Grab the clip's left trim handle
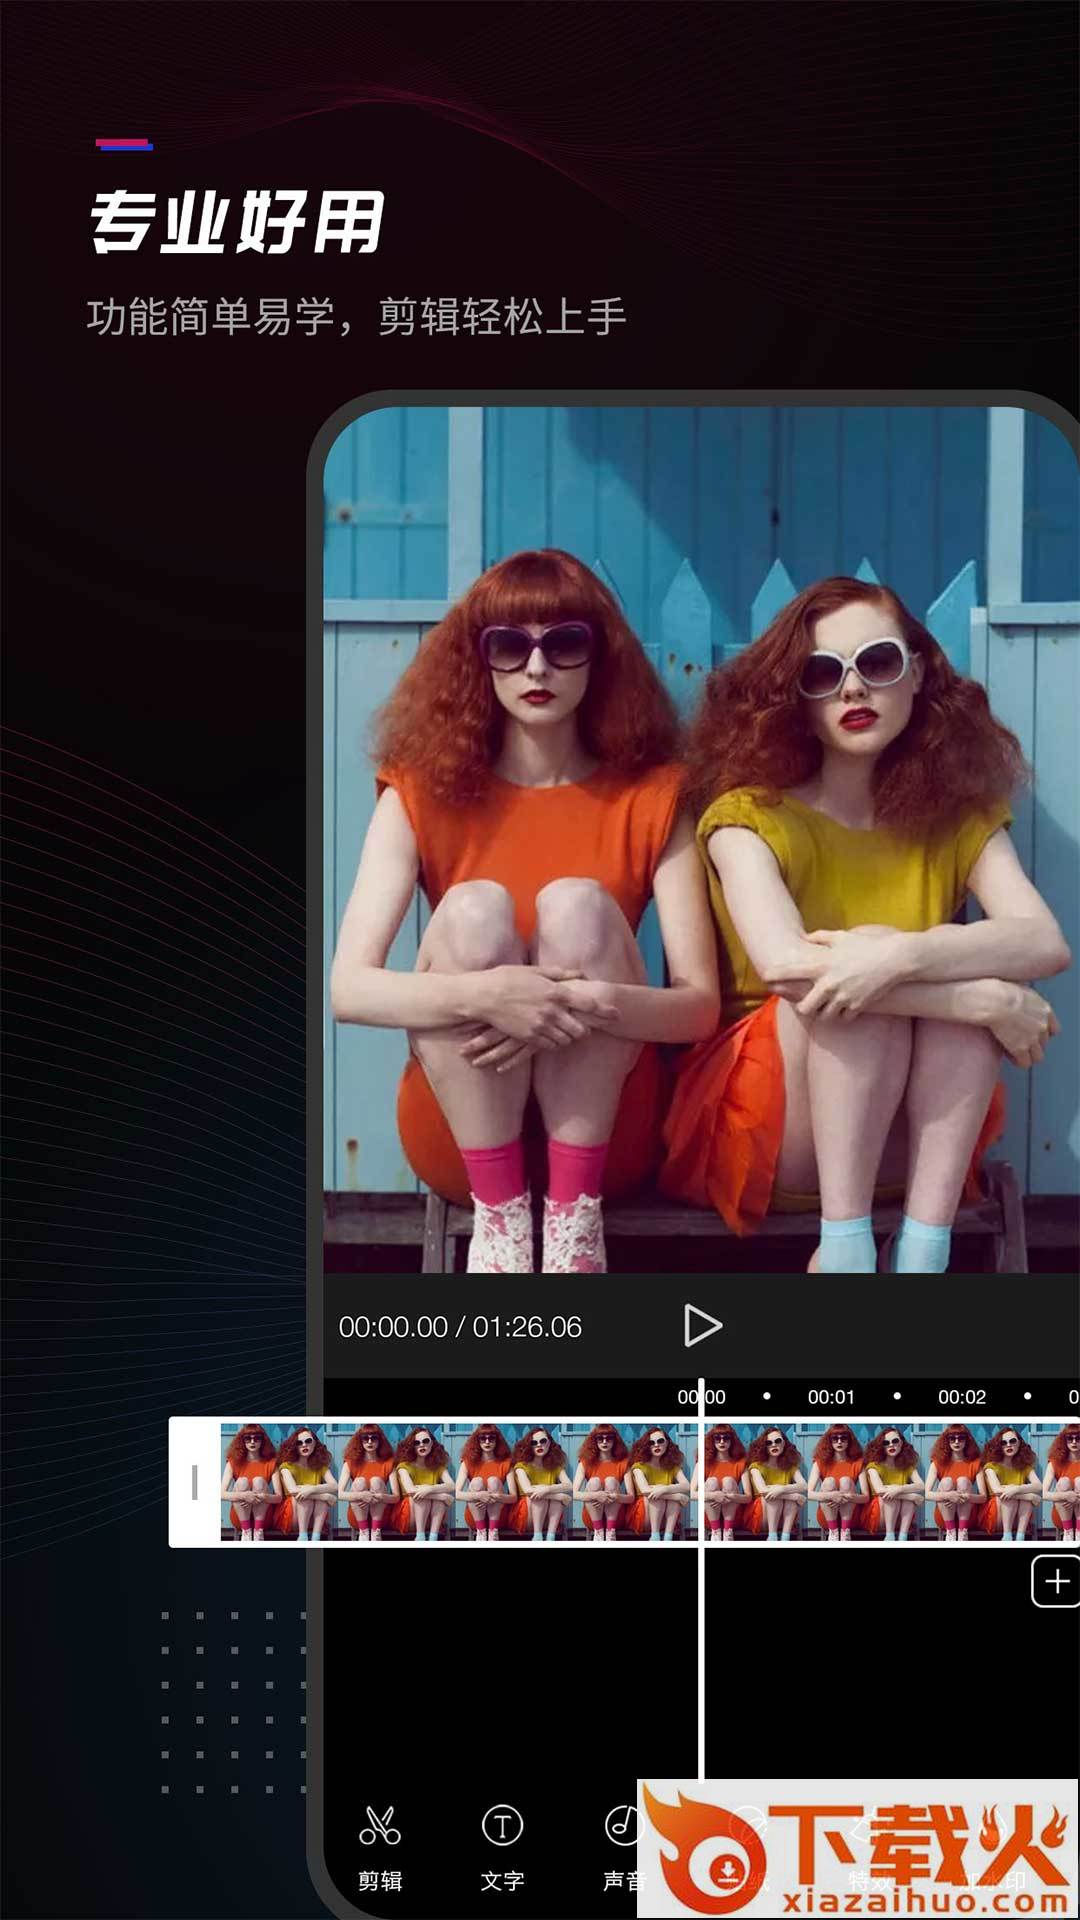1080x1920 pixels. click(x=195, y=1482)
